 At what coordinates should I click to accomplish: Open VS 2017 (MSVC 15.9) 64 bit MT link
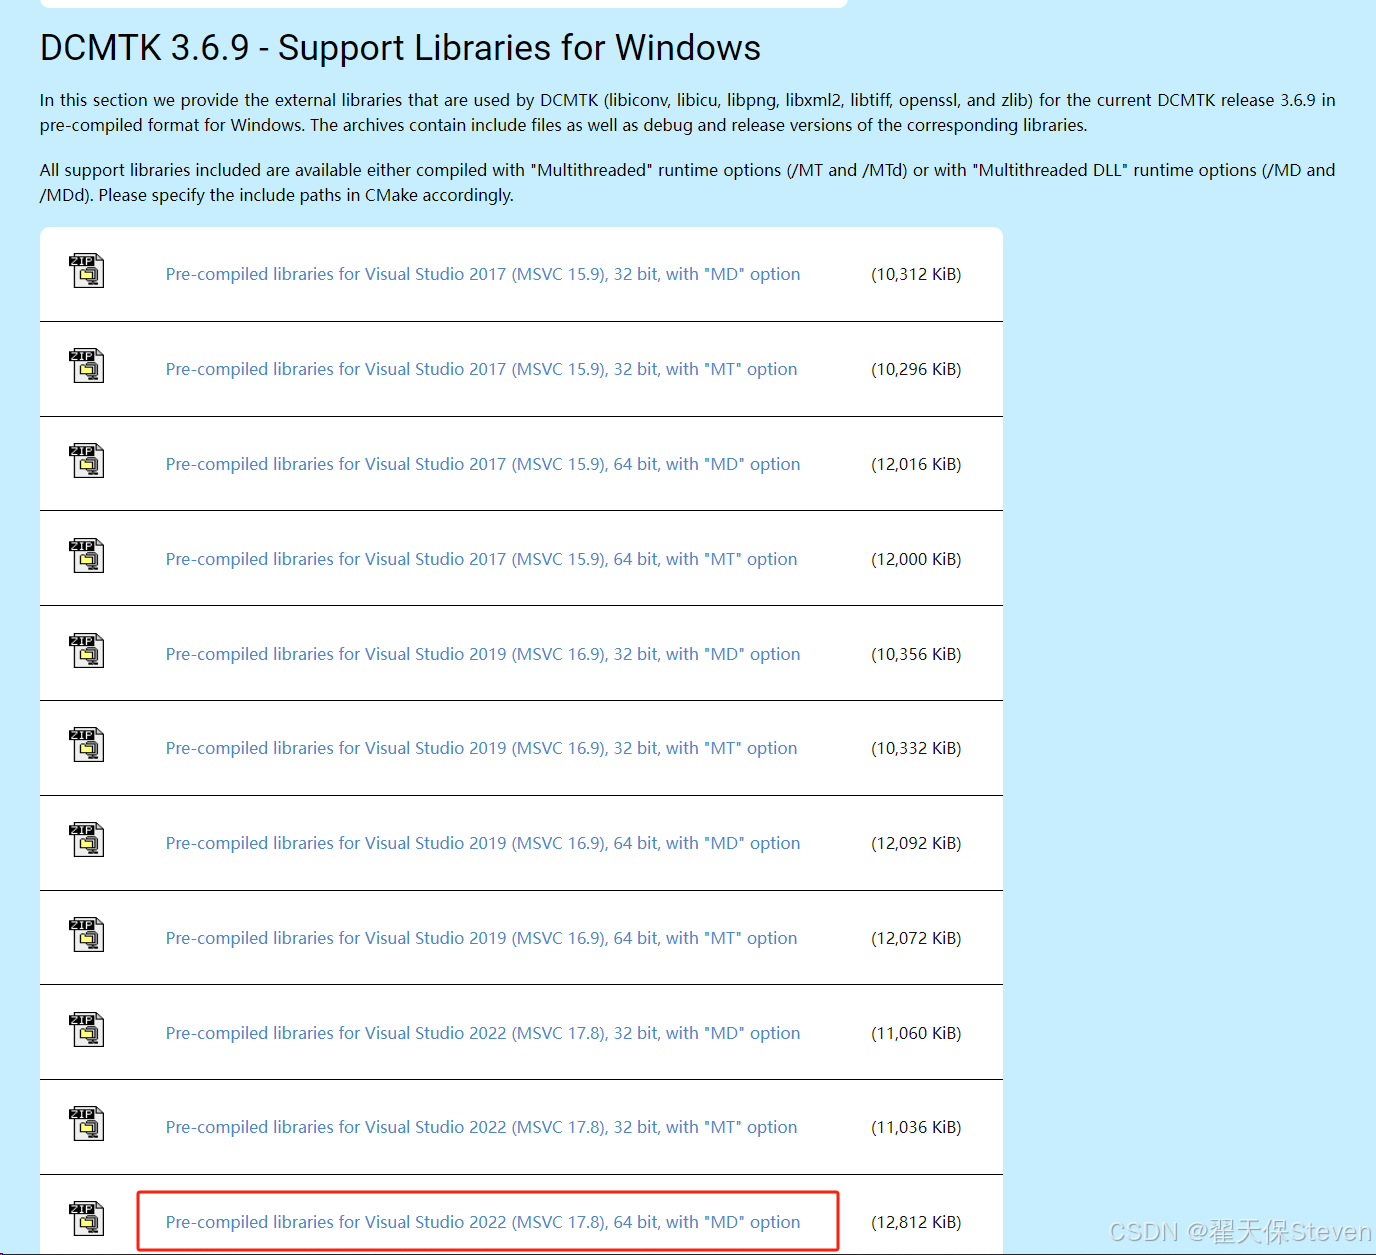(482, 559)
